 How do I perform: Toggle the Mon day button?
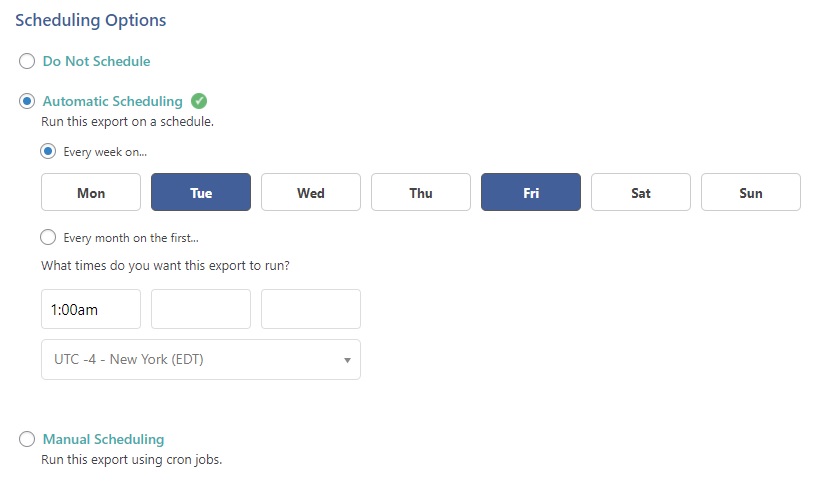click(x=91, y=192)
